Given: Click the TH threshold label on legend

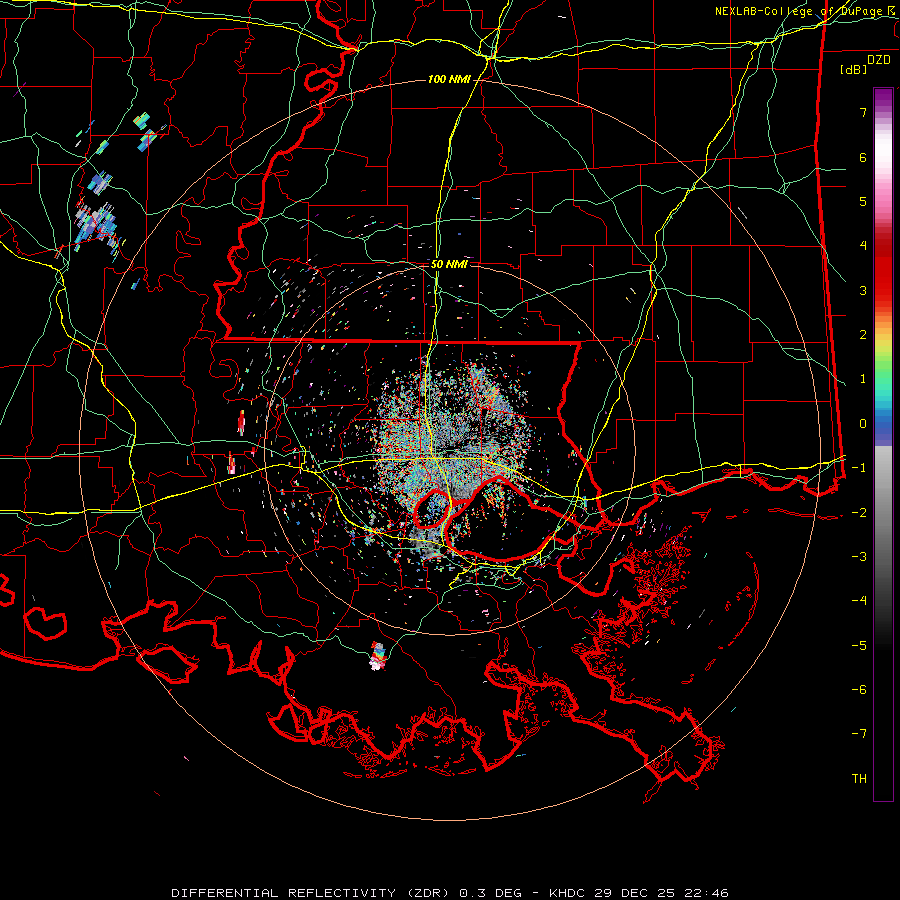Looking at the screenshot, I should [x=859, y=779].
